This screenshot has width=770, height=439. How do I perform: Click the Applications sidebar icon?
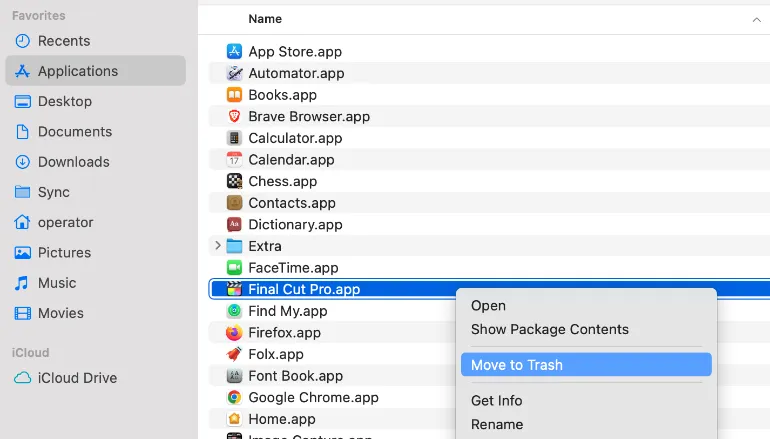click(x=22, y=71)
